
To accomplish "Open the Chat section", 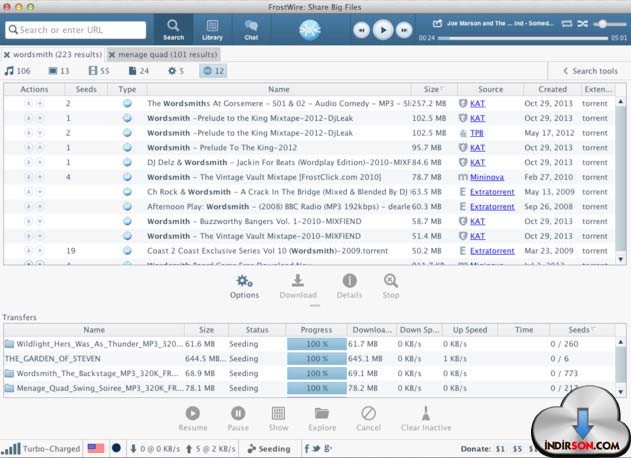I will 251,30.
